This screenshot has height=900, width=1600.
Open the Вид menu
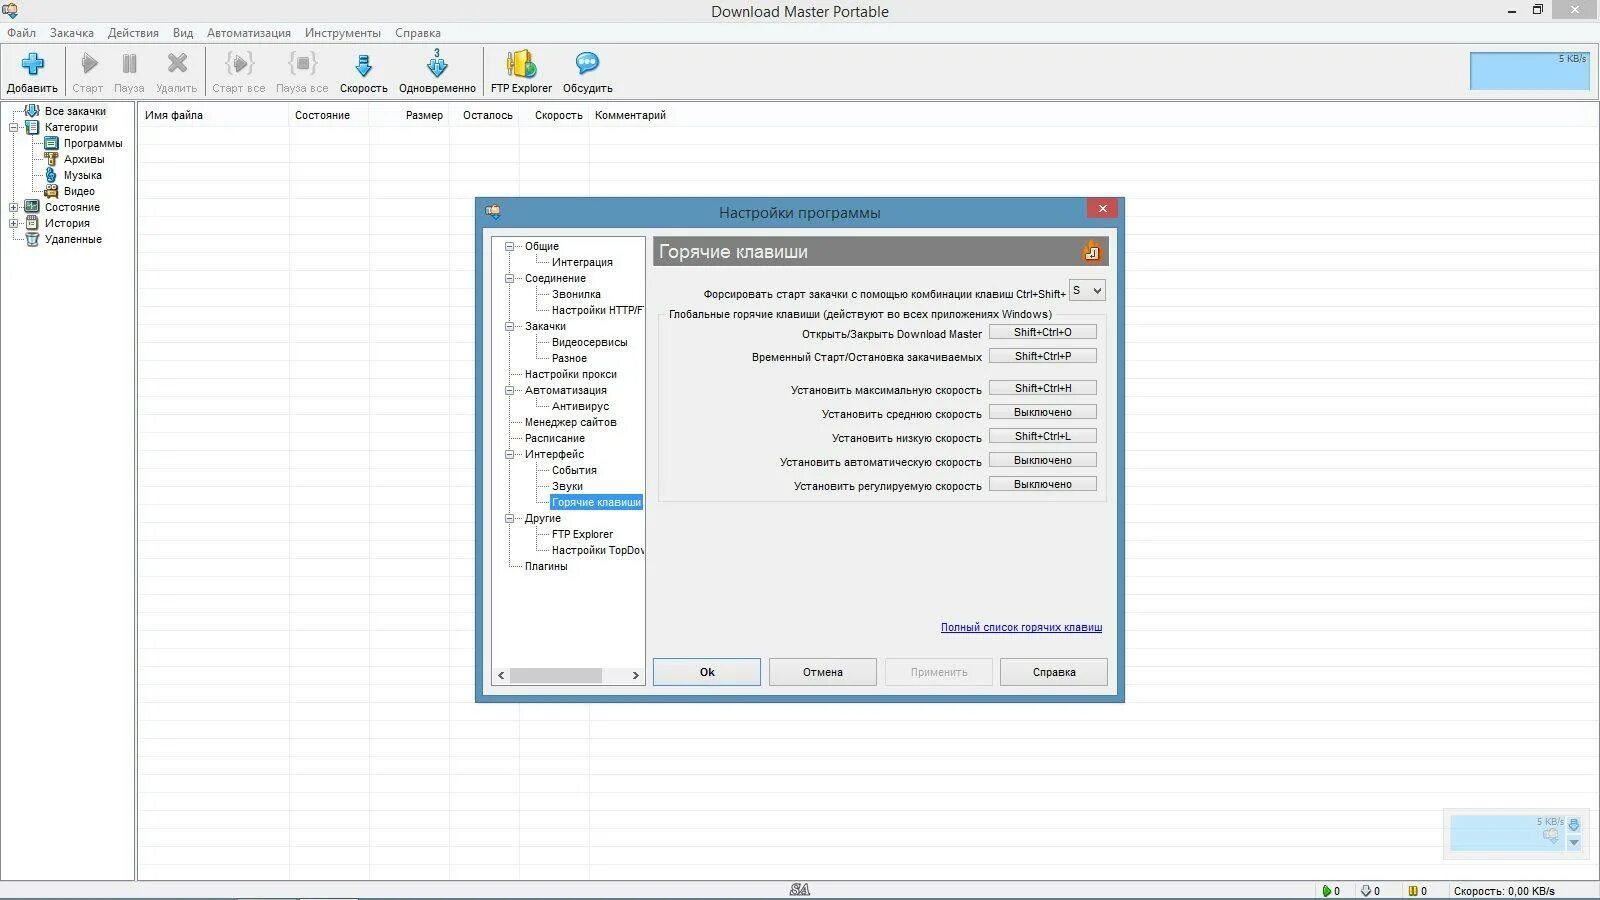coord(183,33)
